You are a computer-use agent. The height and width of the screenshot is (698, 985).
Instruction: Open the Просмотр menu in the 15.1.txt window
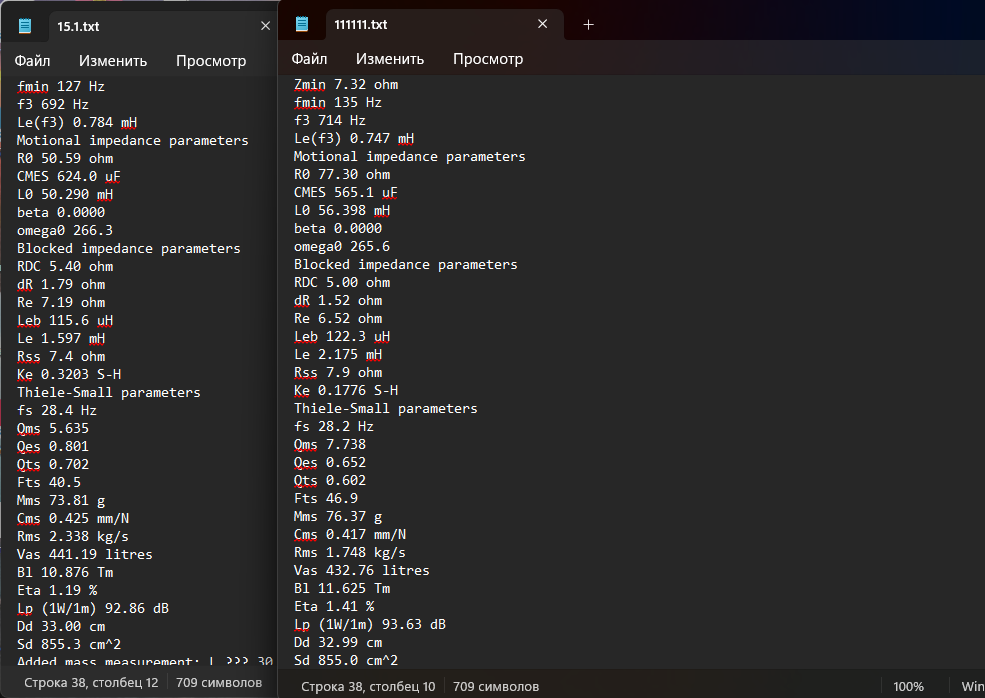211,60
